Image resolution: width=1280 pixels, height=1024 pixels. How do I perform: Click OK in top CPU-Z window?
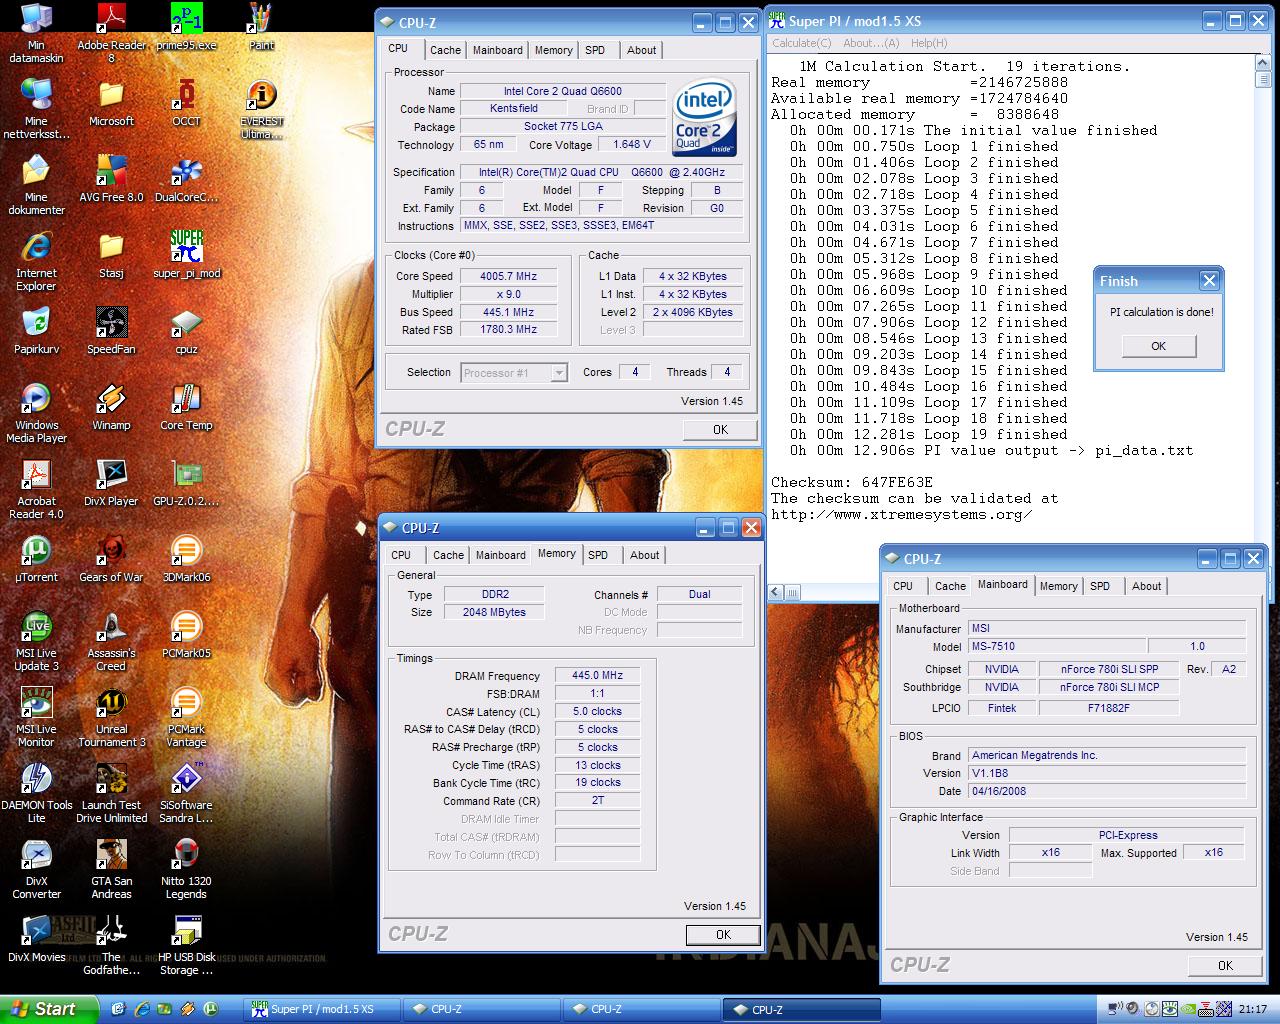[720, 430]
